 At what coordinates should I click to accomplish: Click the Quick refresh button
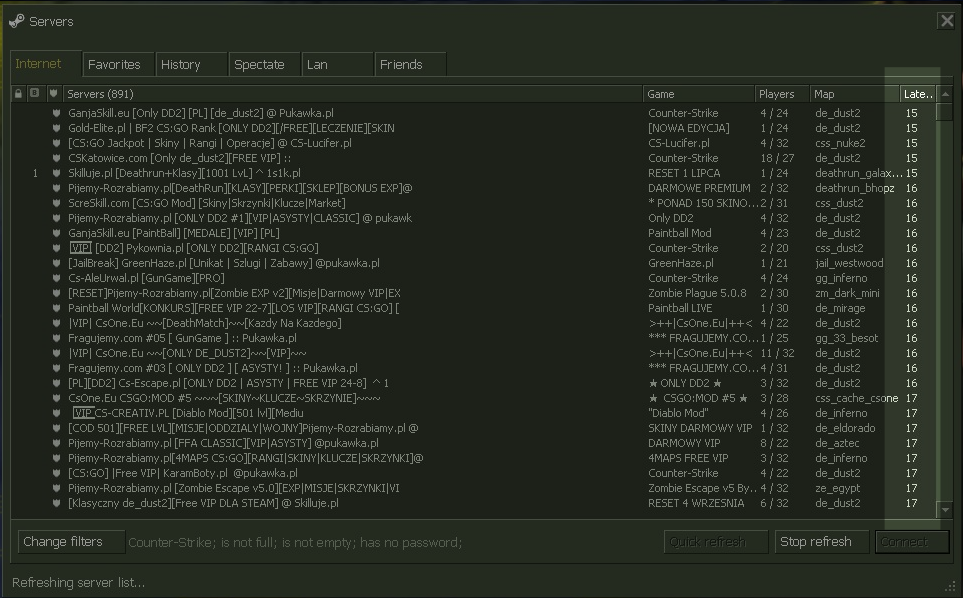click(x=716, y=542)
